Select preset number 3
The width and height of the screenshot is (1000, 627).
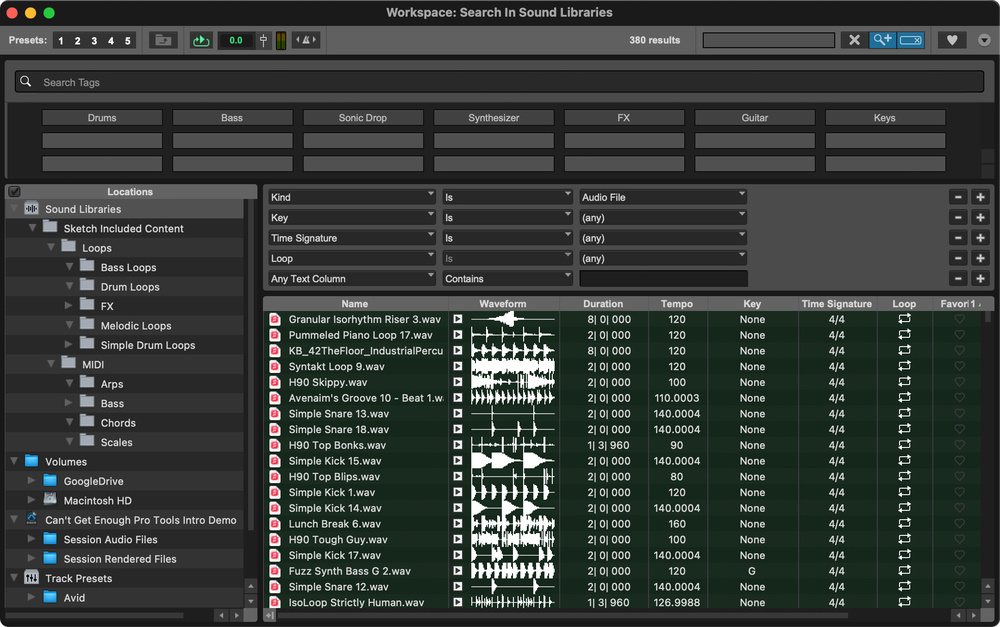(94, 41)
